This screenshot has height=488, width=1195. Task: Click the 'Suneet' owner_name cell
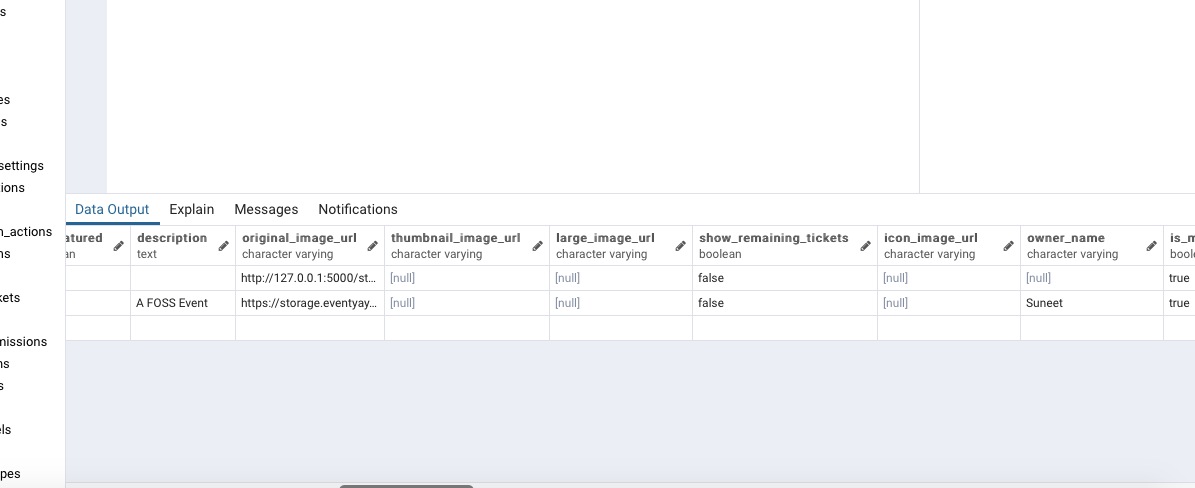(1092, 303)
